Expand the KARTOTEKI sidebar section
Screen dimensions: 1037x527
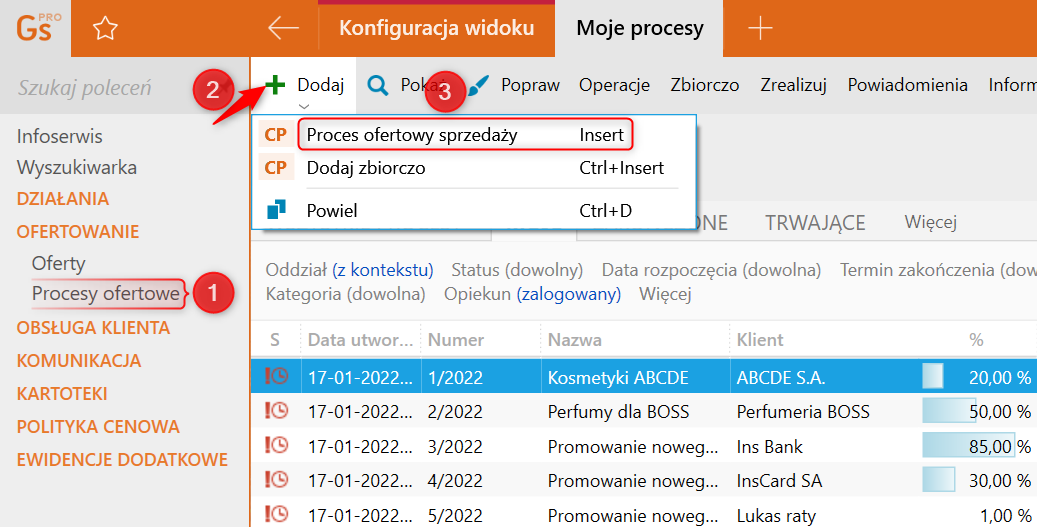pyautogui.click(x=62, y=394)
